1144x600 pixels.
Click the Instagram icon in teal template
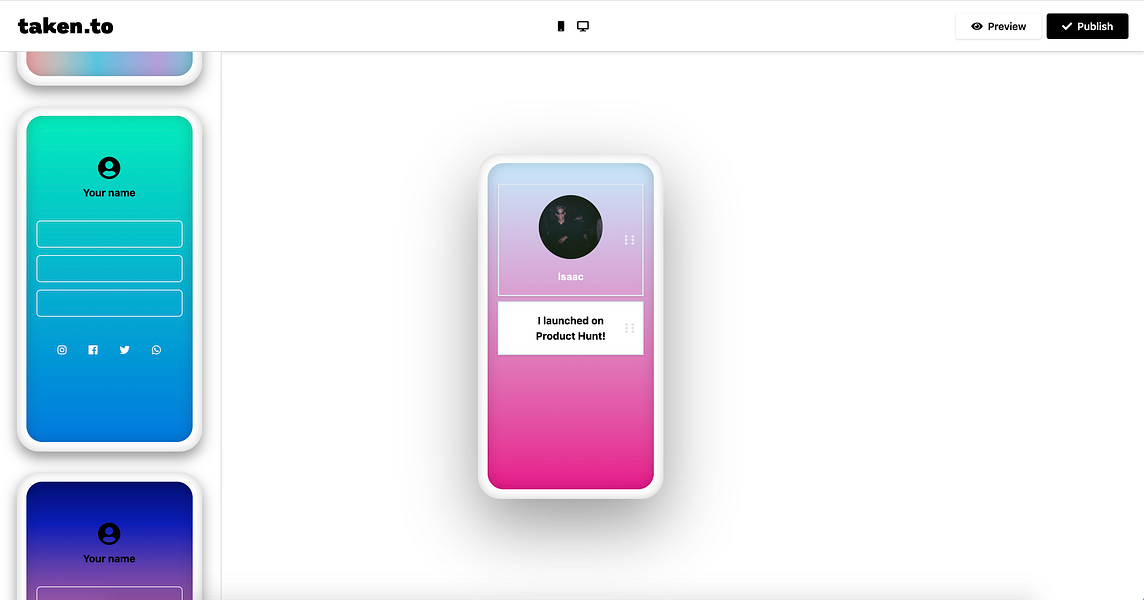[62, 350]
